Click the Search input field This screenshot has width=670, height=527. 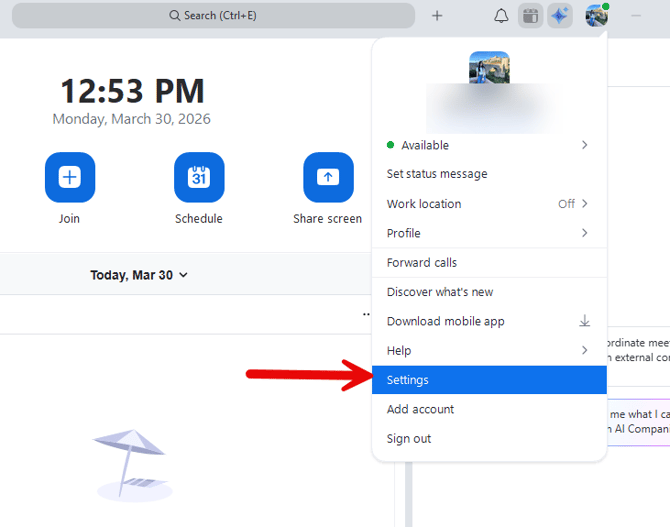[x=213, y=16]
